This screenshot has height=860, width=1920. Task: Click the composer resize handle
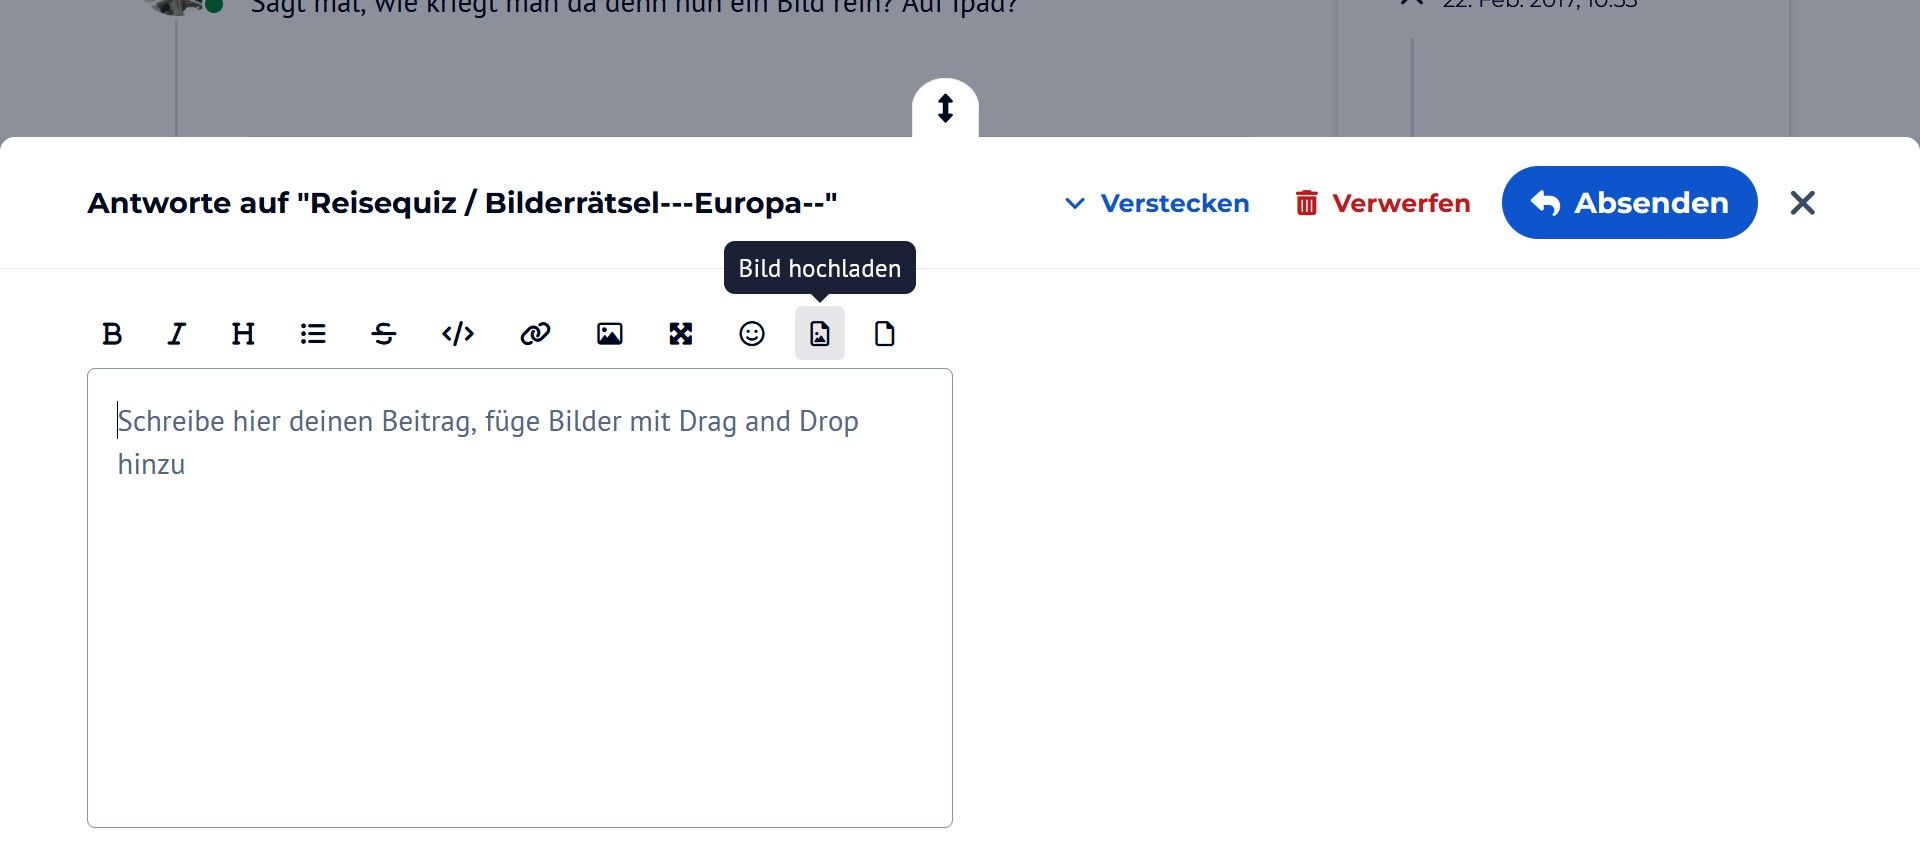tap(945, 108)
